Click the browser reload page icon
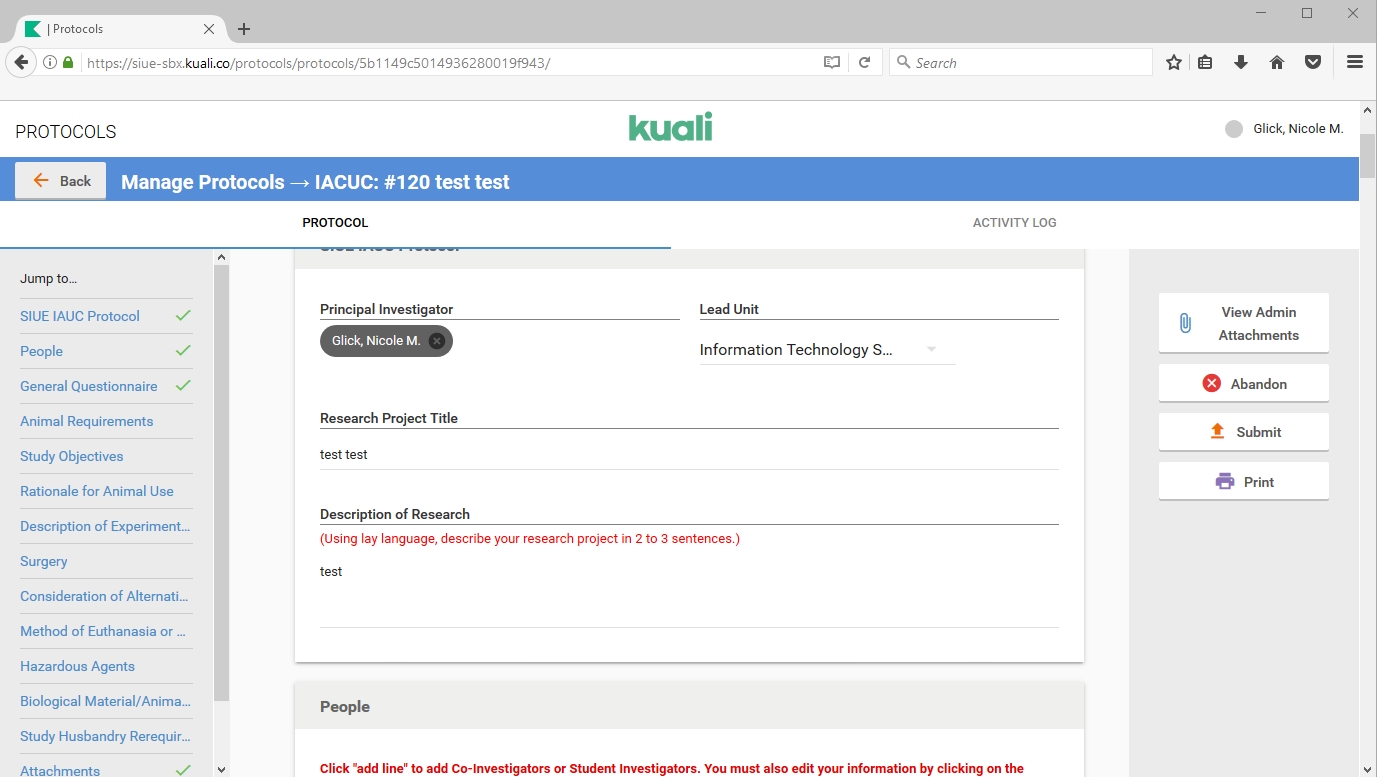The width and height of the screenshot is (1377, 777). tap(864, 62)
